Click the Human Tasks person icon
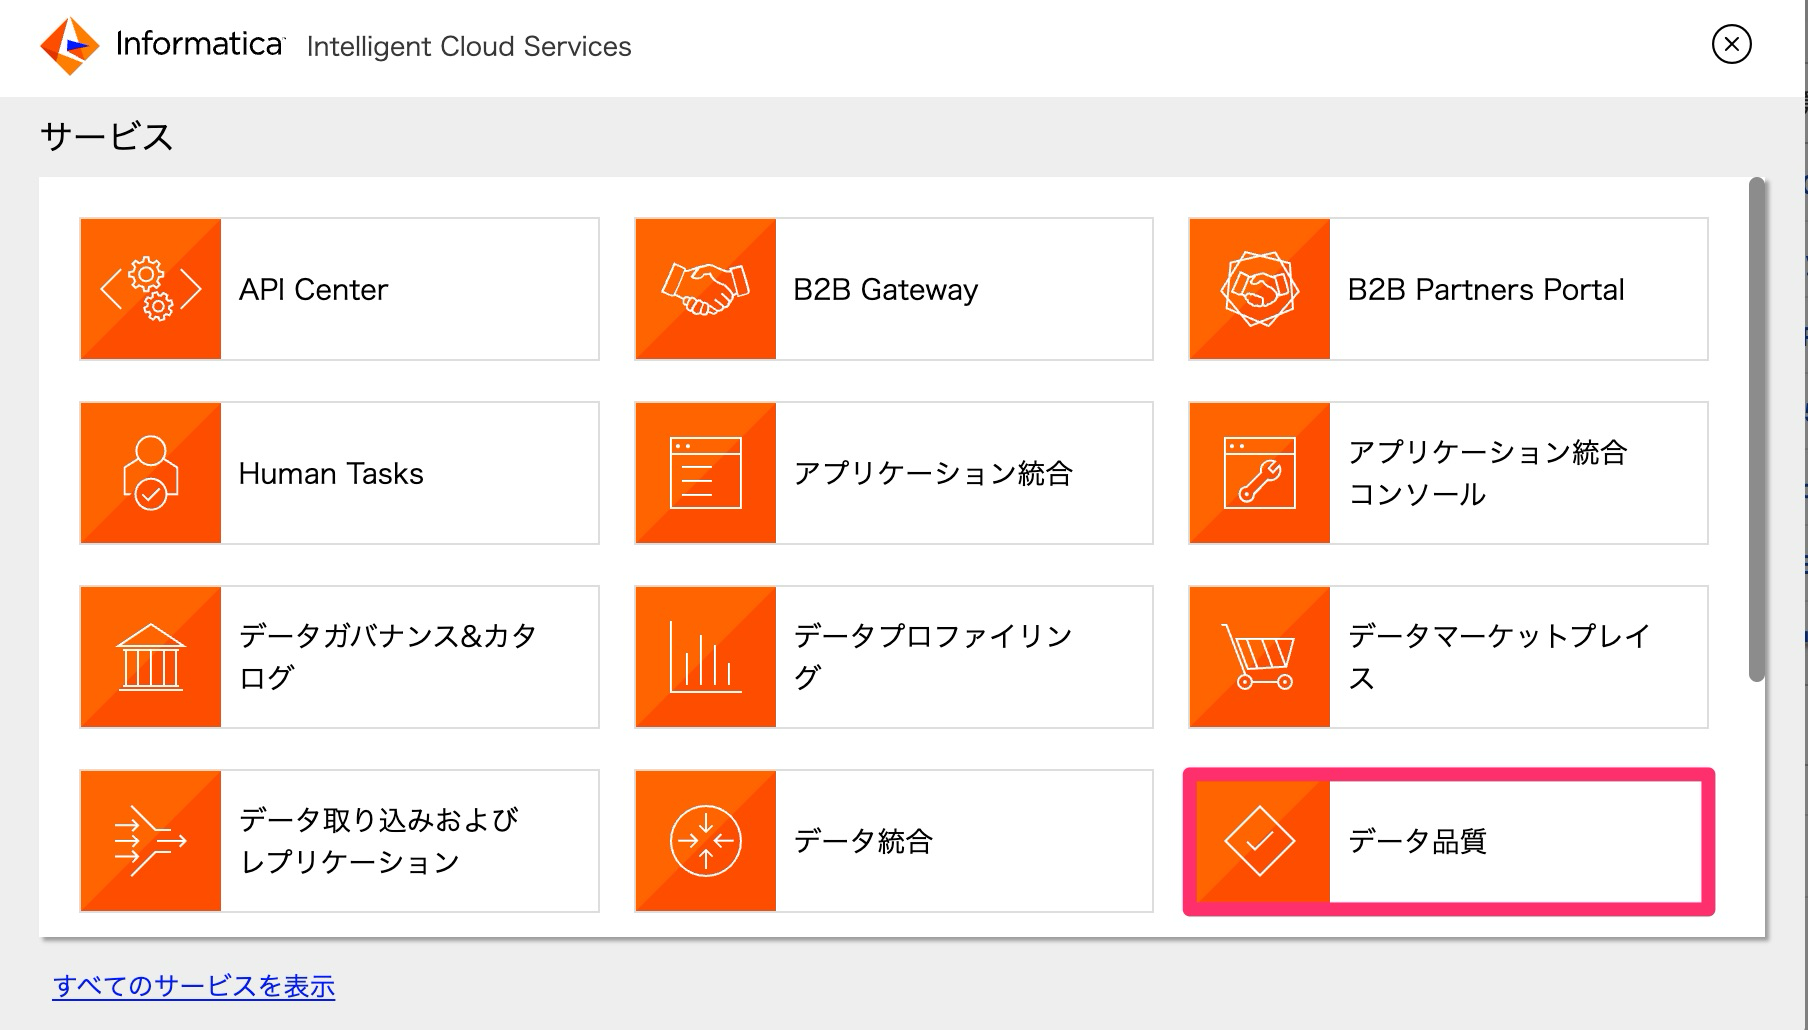Image resolution: width=1808 pixels, height=1030 pixels. 151,473
